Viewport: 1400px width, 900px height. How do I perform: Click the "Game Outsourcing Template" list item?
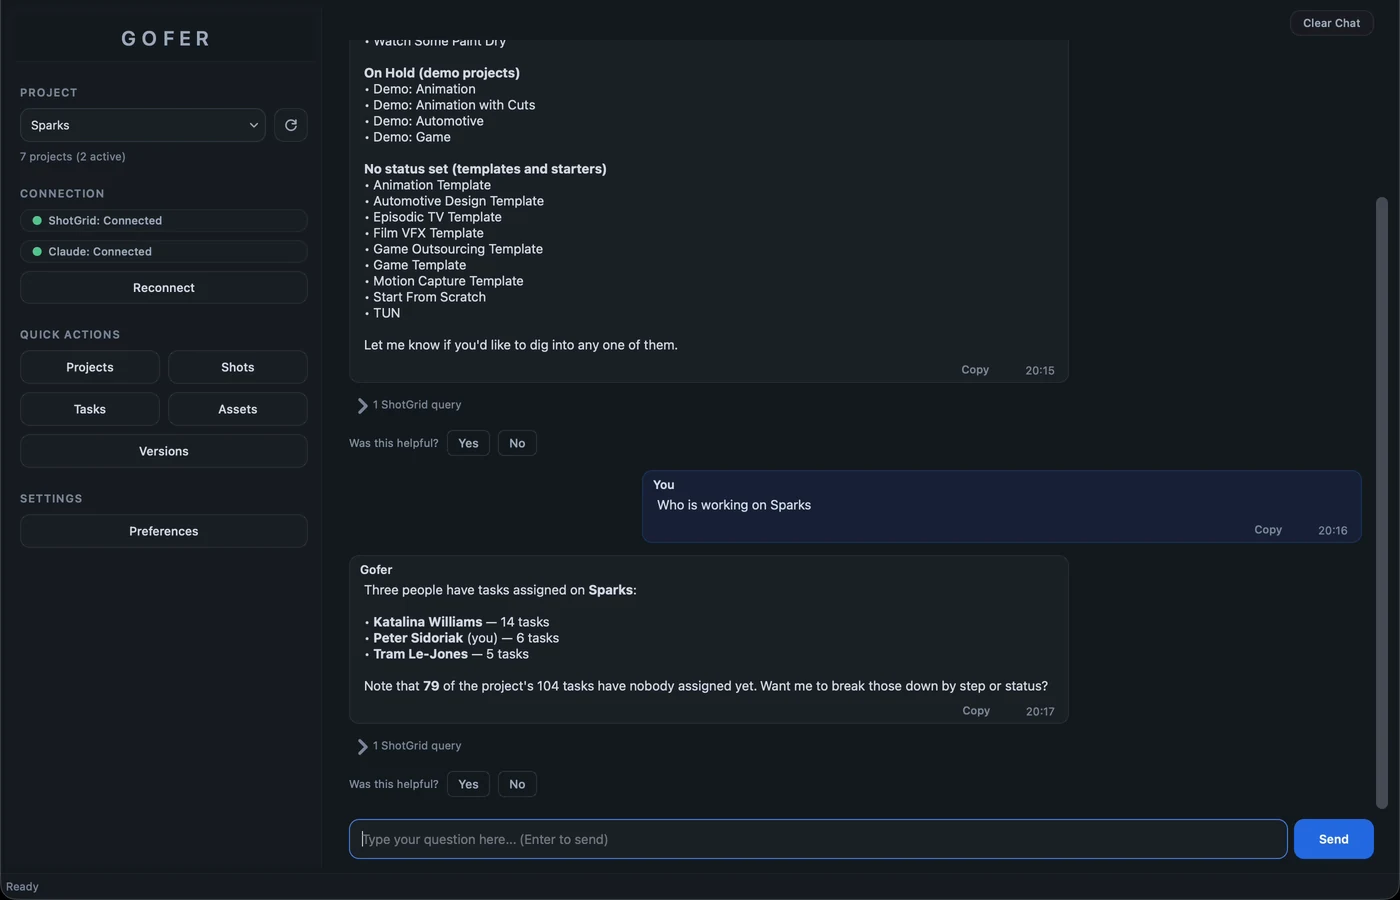(458, 249)
